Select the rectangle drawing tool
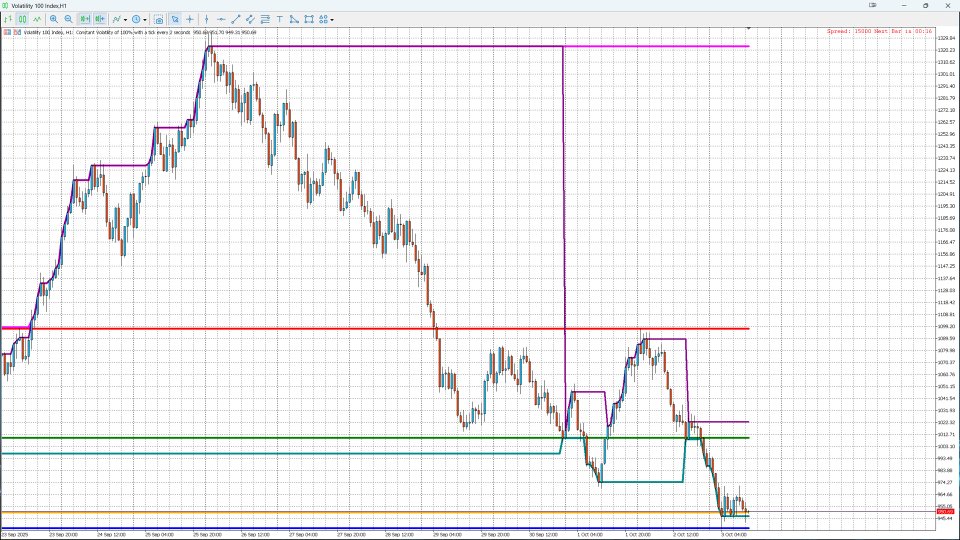The height and width of the screenshot is (540, 960). point(309,19)
